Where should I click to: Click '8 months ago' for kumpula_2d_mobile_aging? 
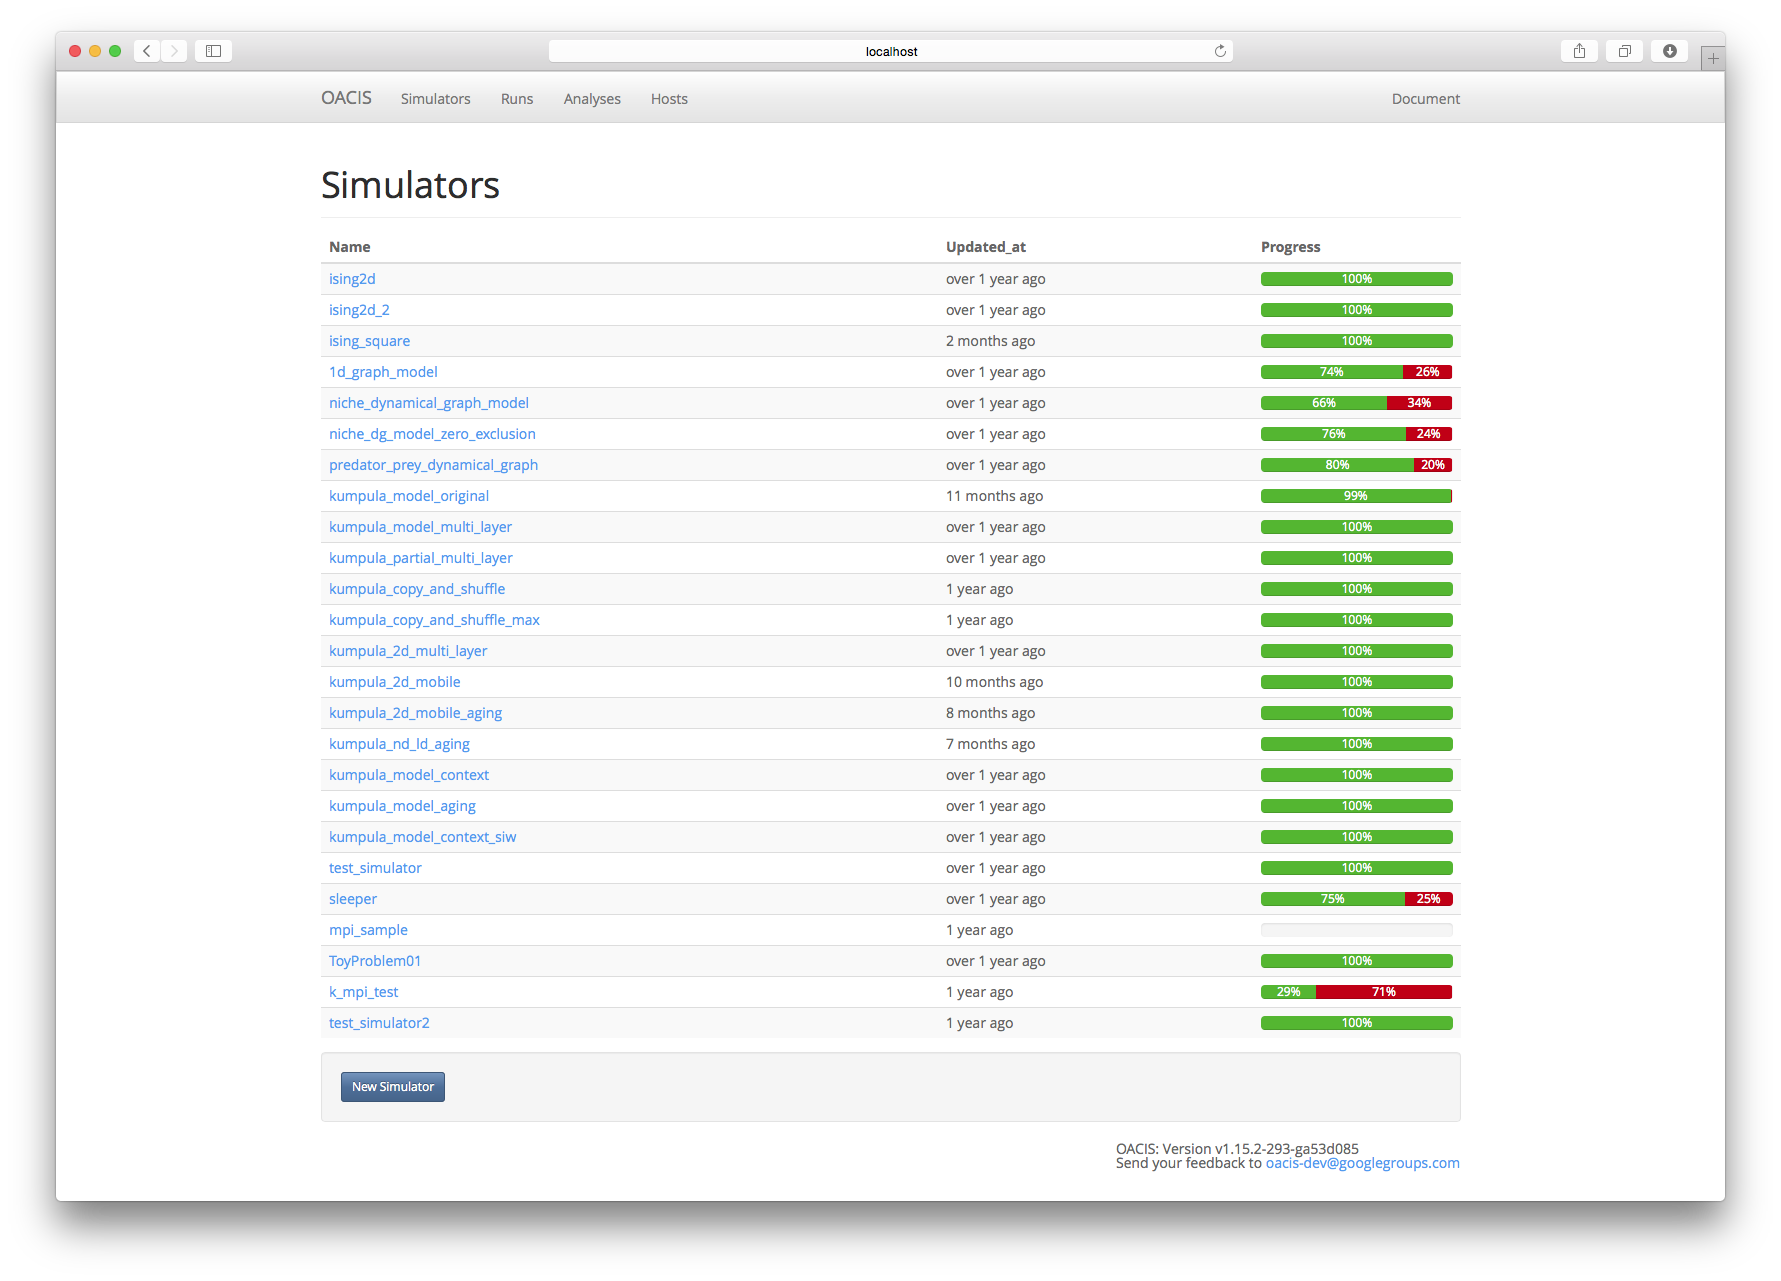[990, 713]
